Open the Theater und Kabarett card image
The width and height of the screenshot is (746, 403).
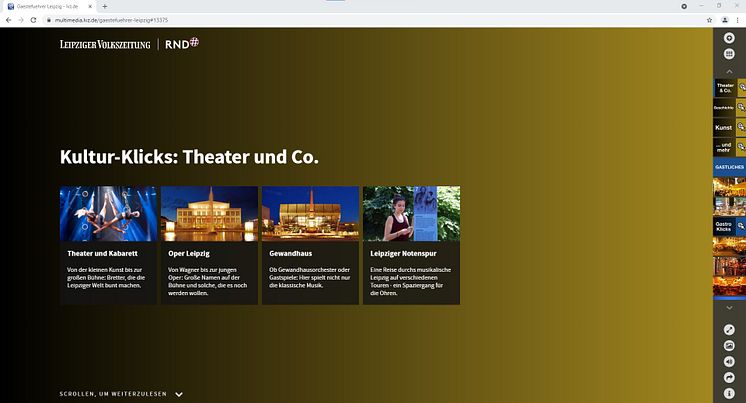[108, 214]
